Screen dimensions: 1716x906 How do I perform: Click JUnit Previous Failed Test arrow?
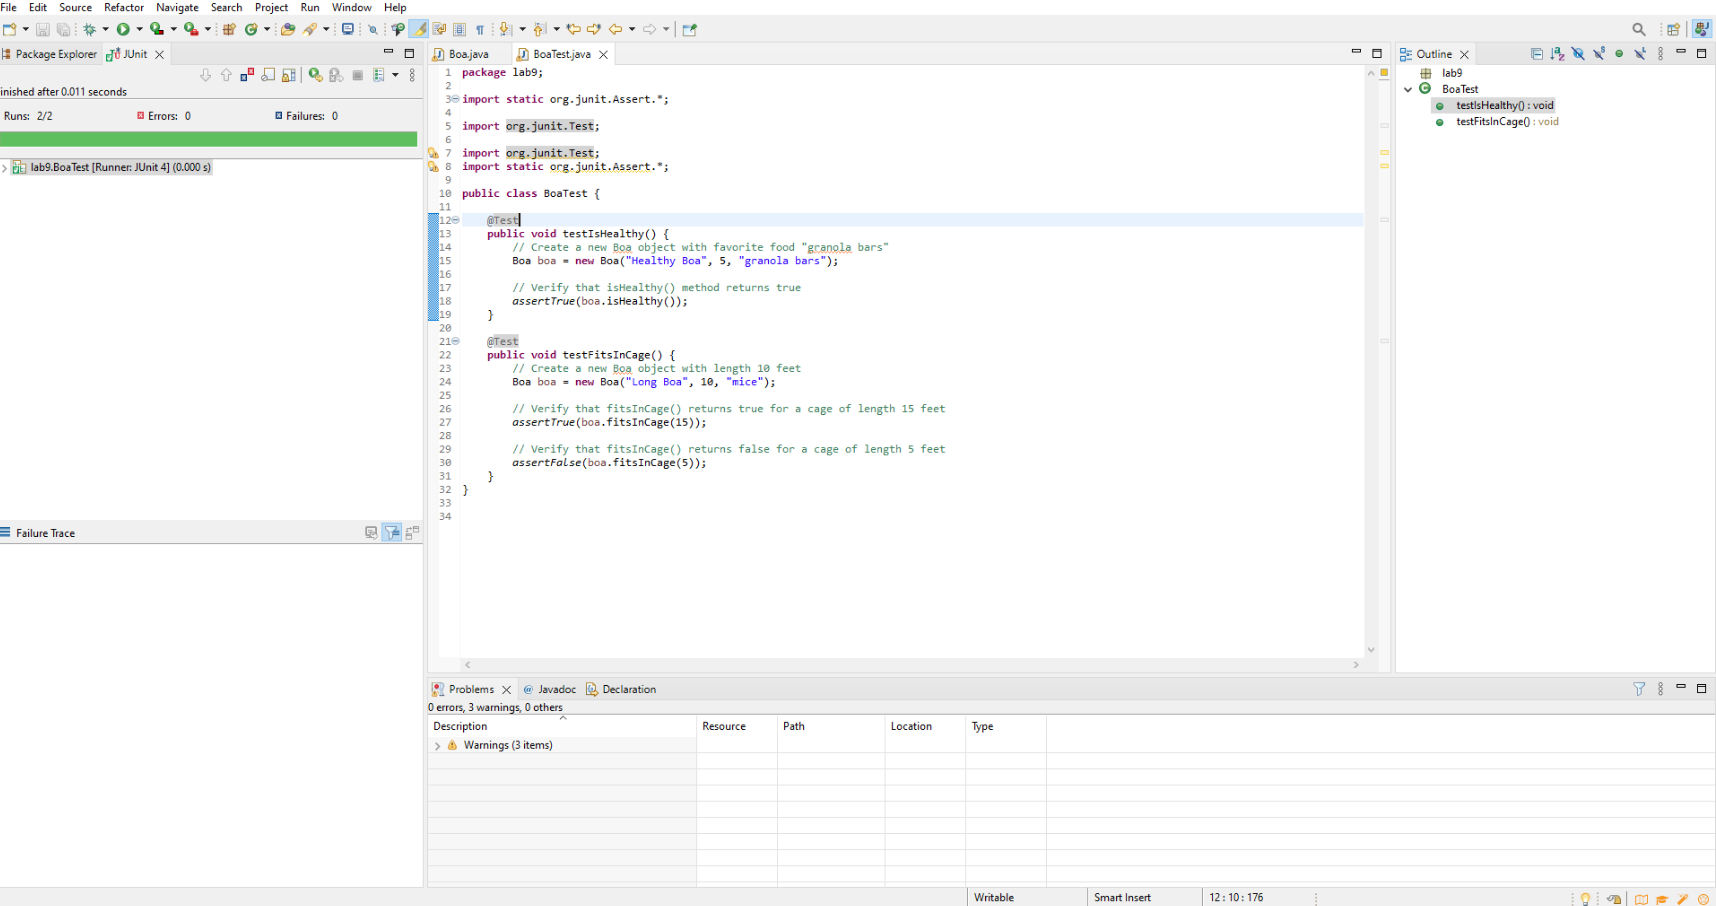pos(226,75)
